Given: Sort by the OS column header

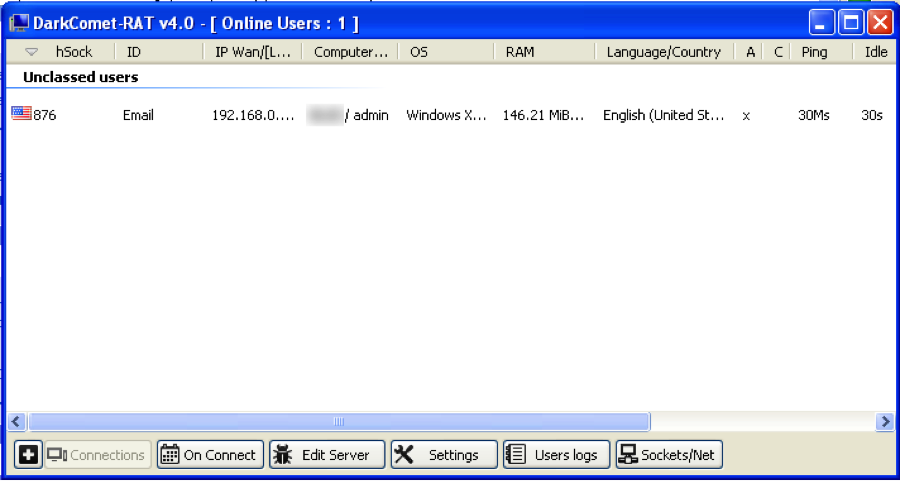Looking at the screenshot, I should point(418,52).
